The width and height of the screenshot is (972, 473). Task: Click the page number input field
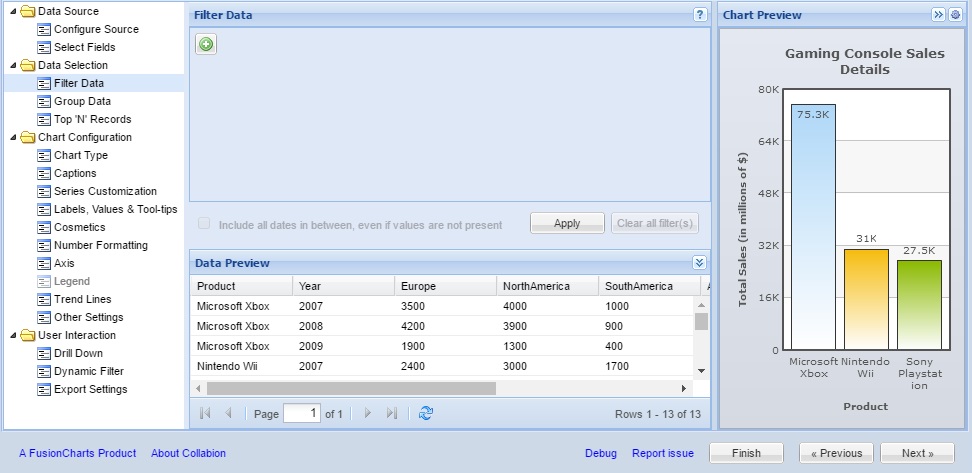[x=302, y=413]
